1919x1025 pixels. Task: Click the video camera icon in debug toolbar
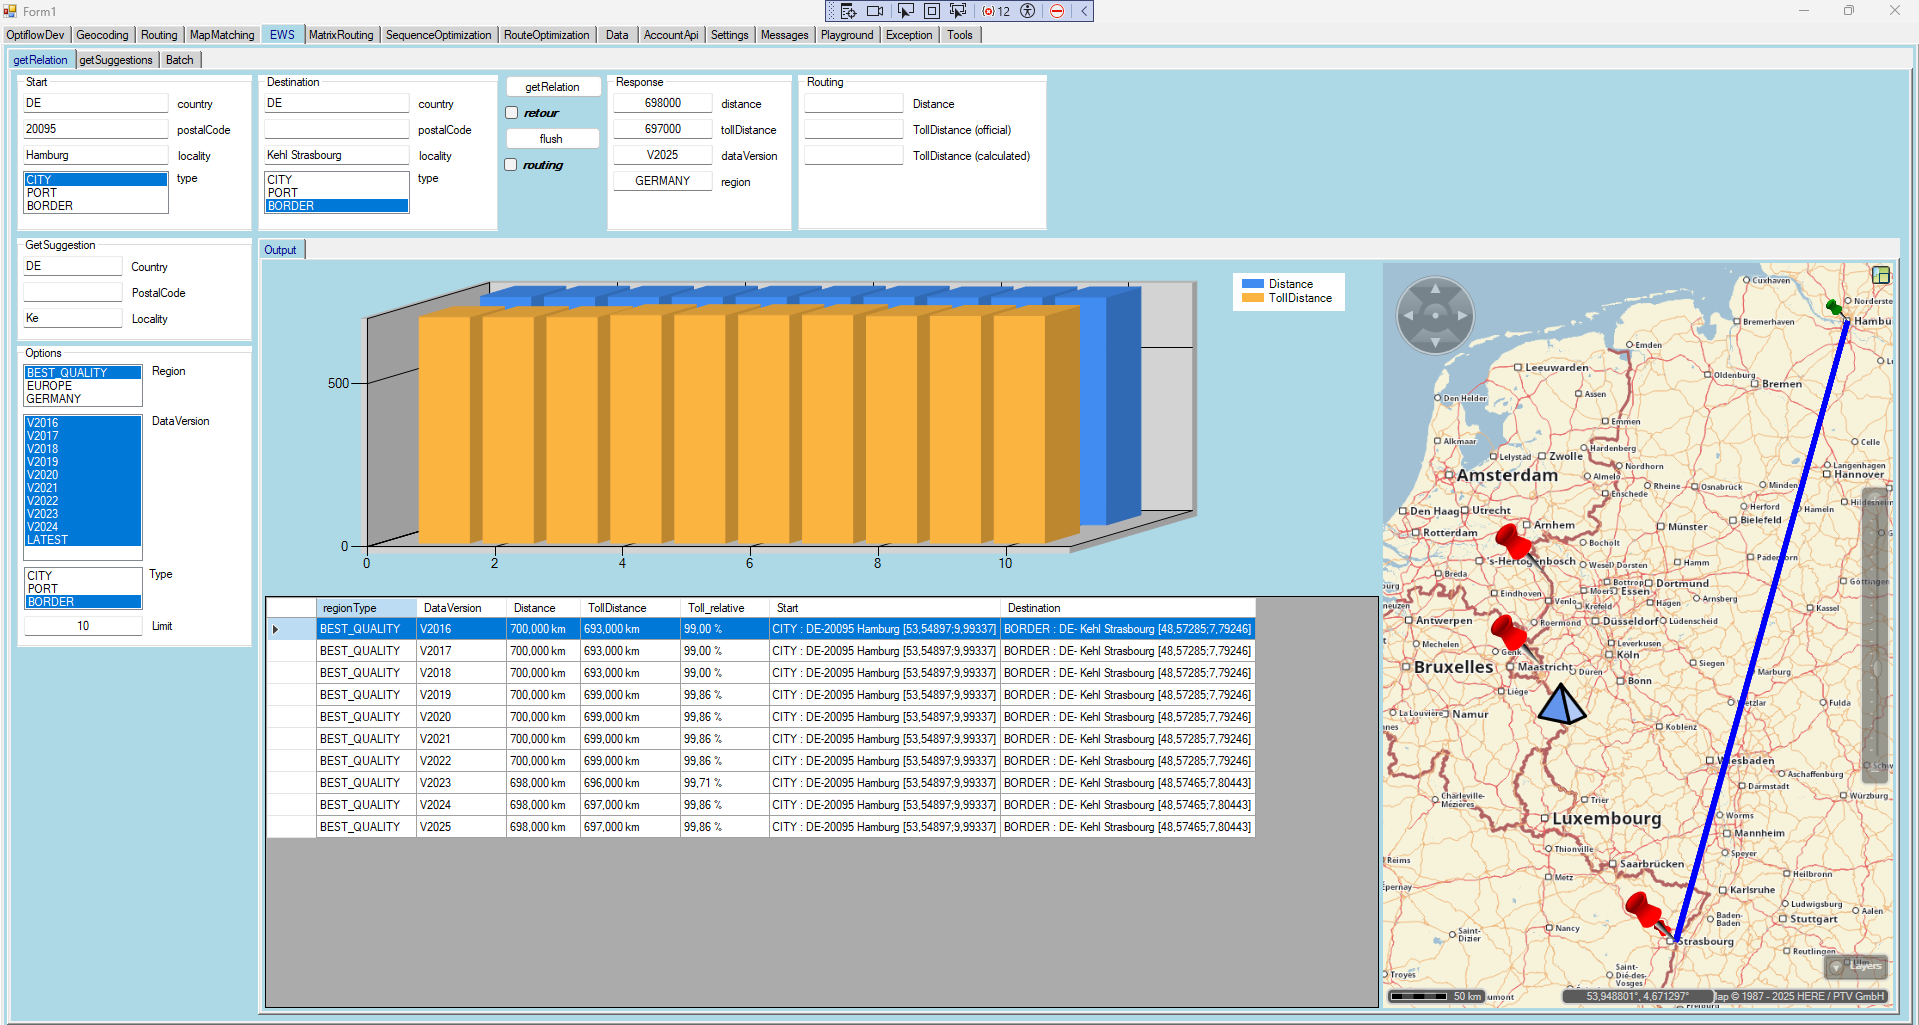coord(875,11)
